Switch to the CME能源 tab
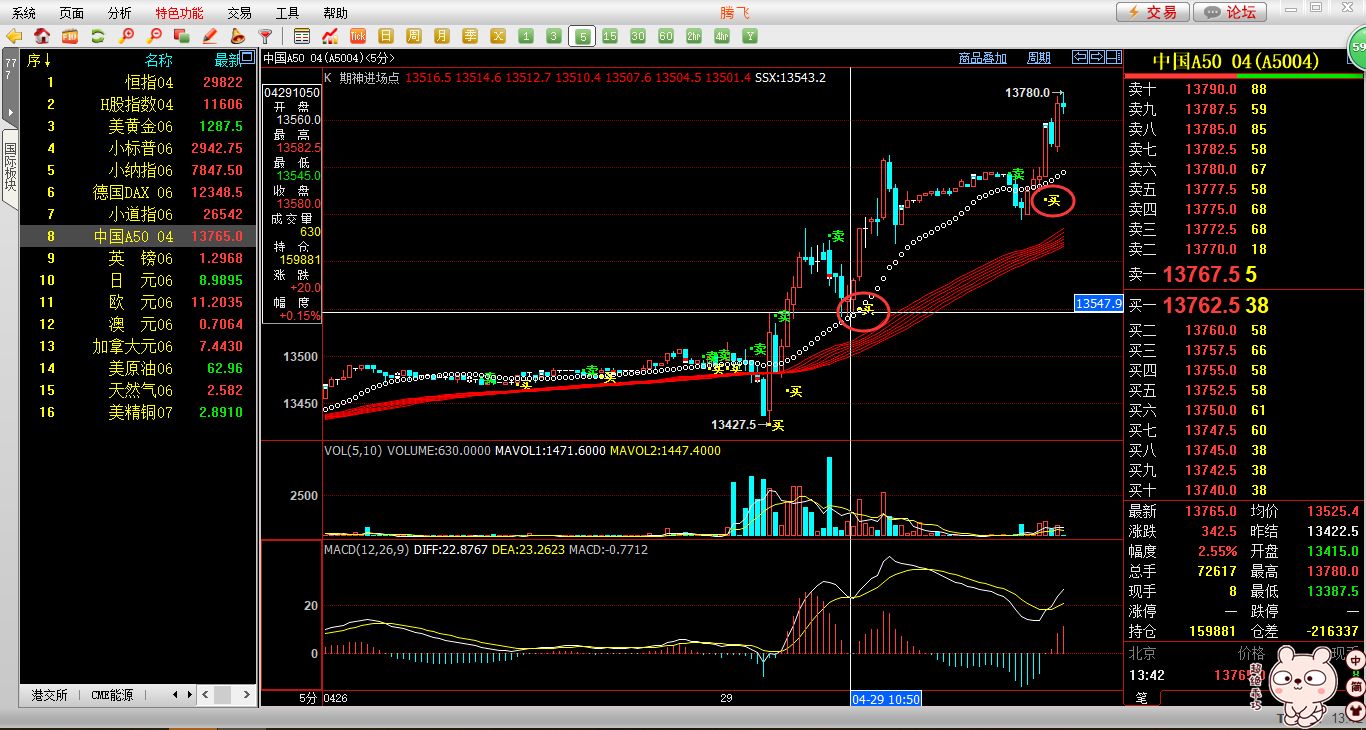The width and height of the screenshot is (1366, 730). coord(112,695)
